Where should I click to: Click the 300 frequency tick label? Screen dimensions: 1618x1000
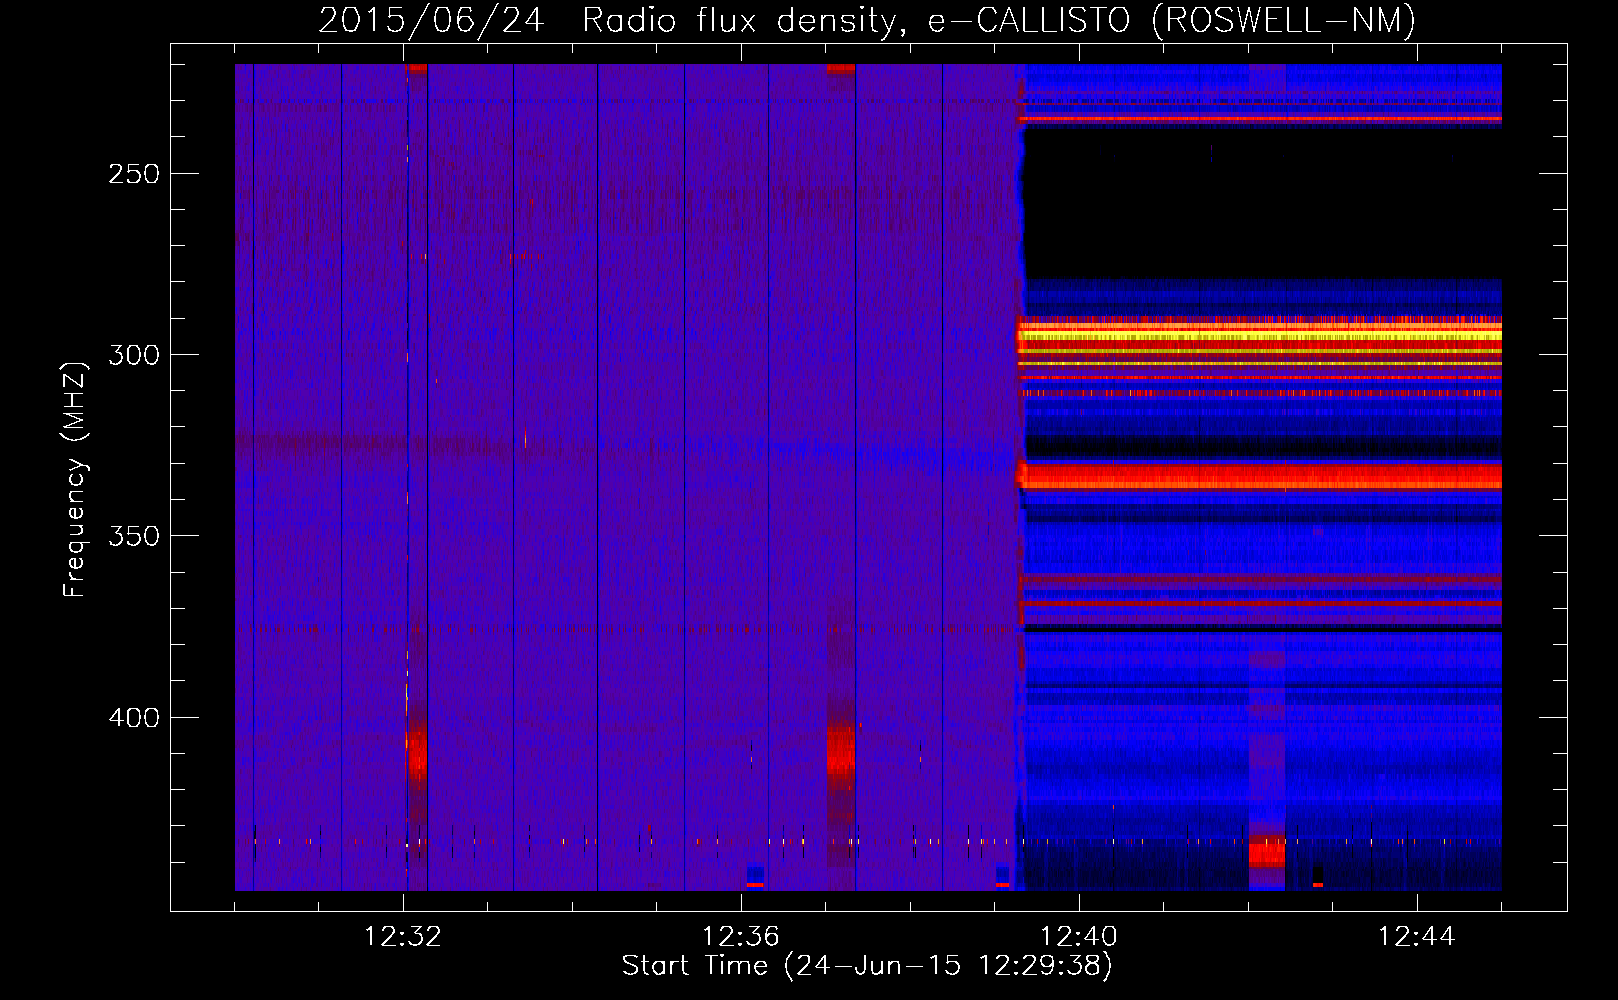pos(135,355)
